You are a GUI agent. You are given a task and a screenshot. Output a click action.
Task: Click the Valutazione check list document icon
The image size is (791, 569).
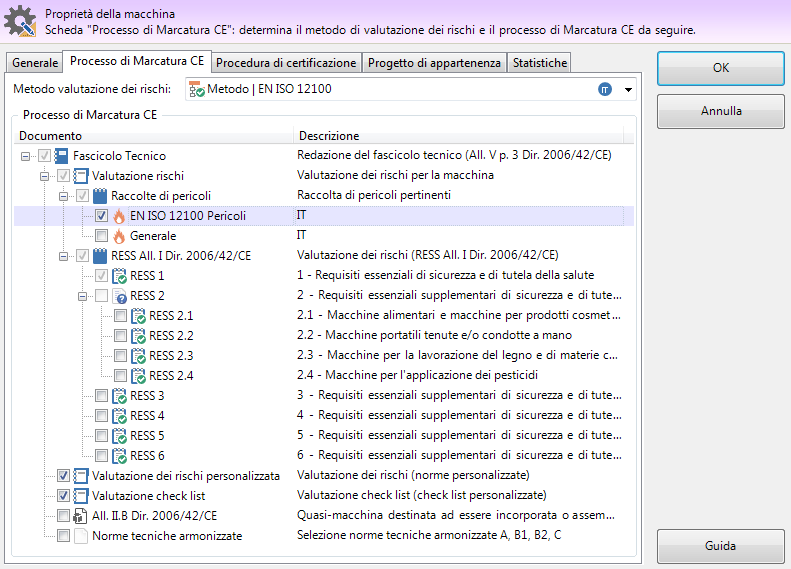81,496
